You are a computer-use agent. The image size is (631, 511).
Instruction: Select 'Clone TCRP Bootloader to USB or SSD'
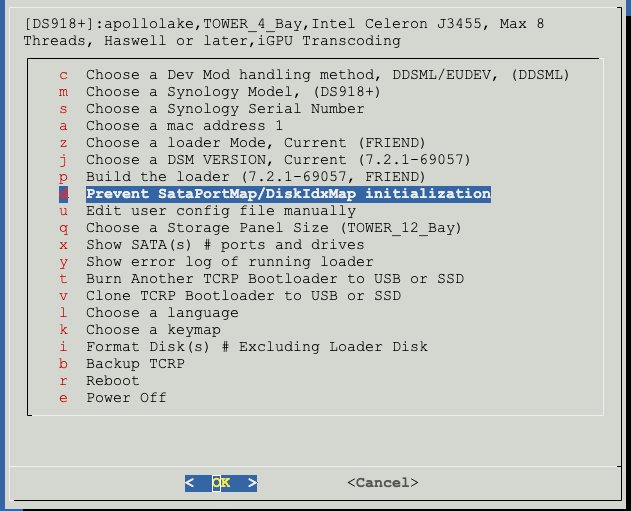coord(243,296)
